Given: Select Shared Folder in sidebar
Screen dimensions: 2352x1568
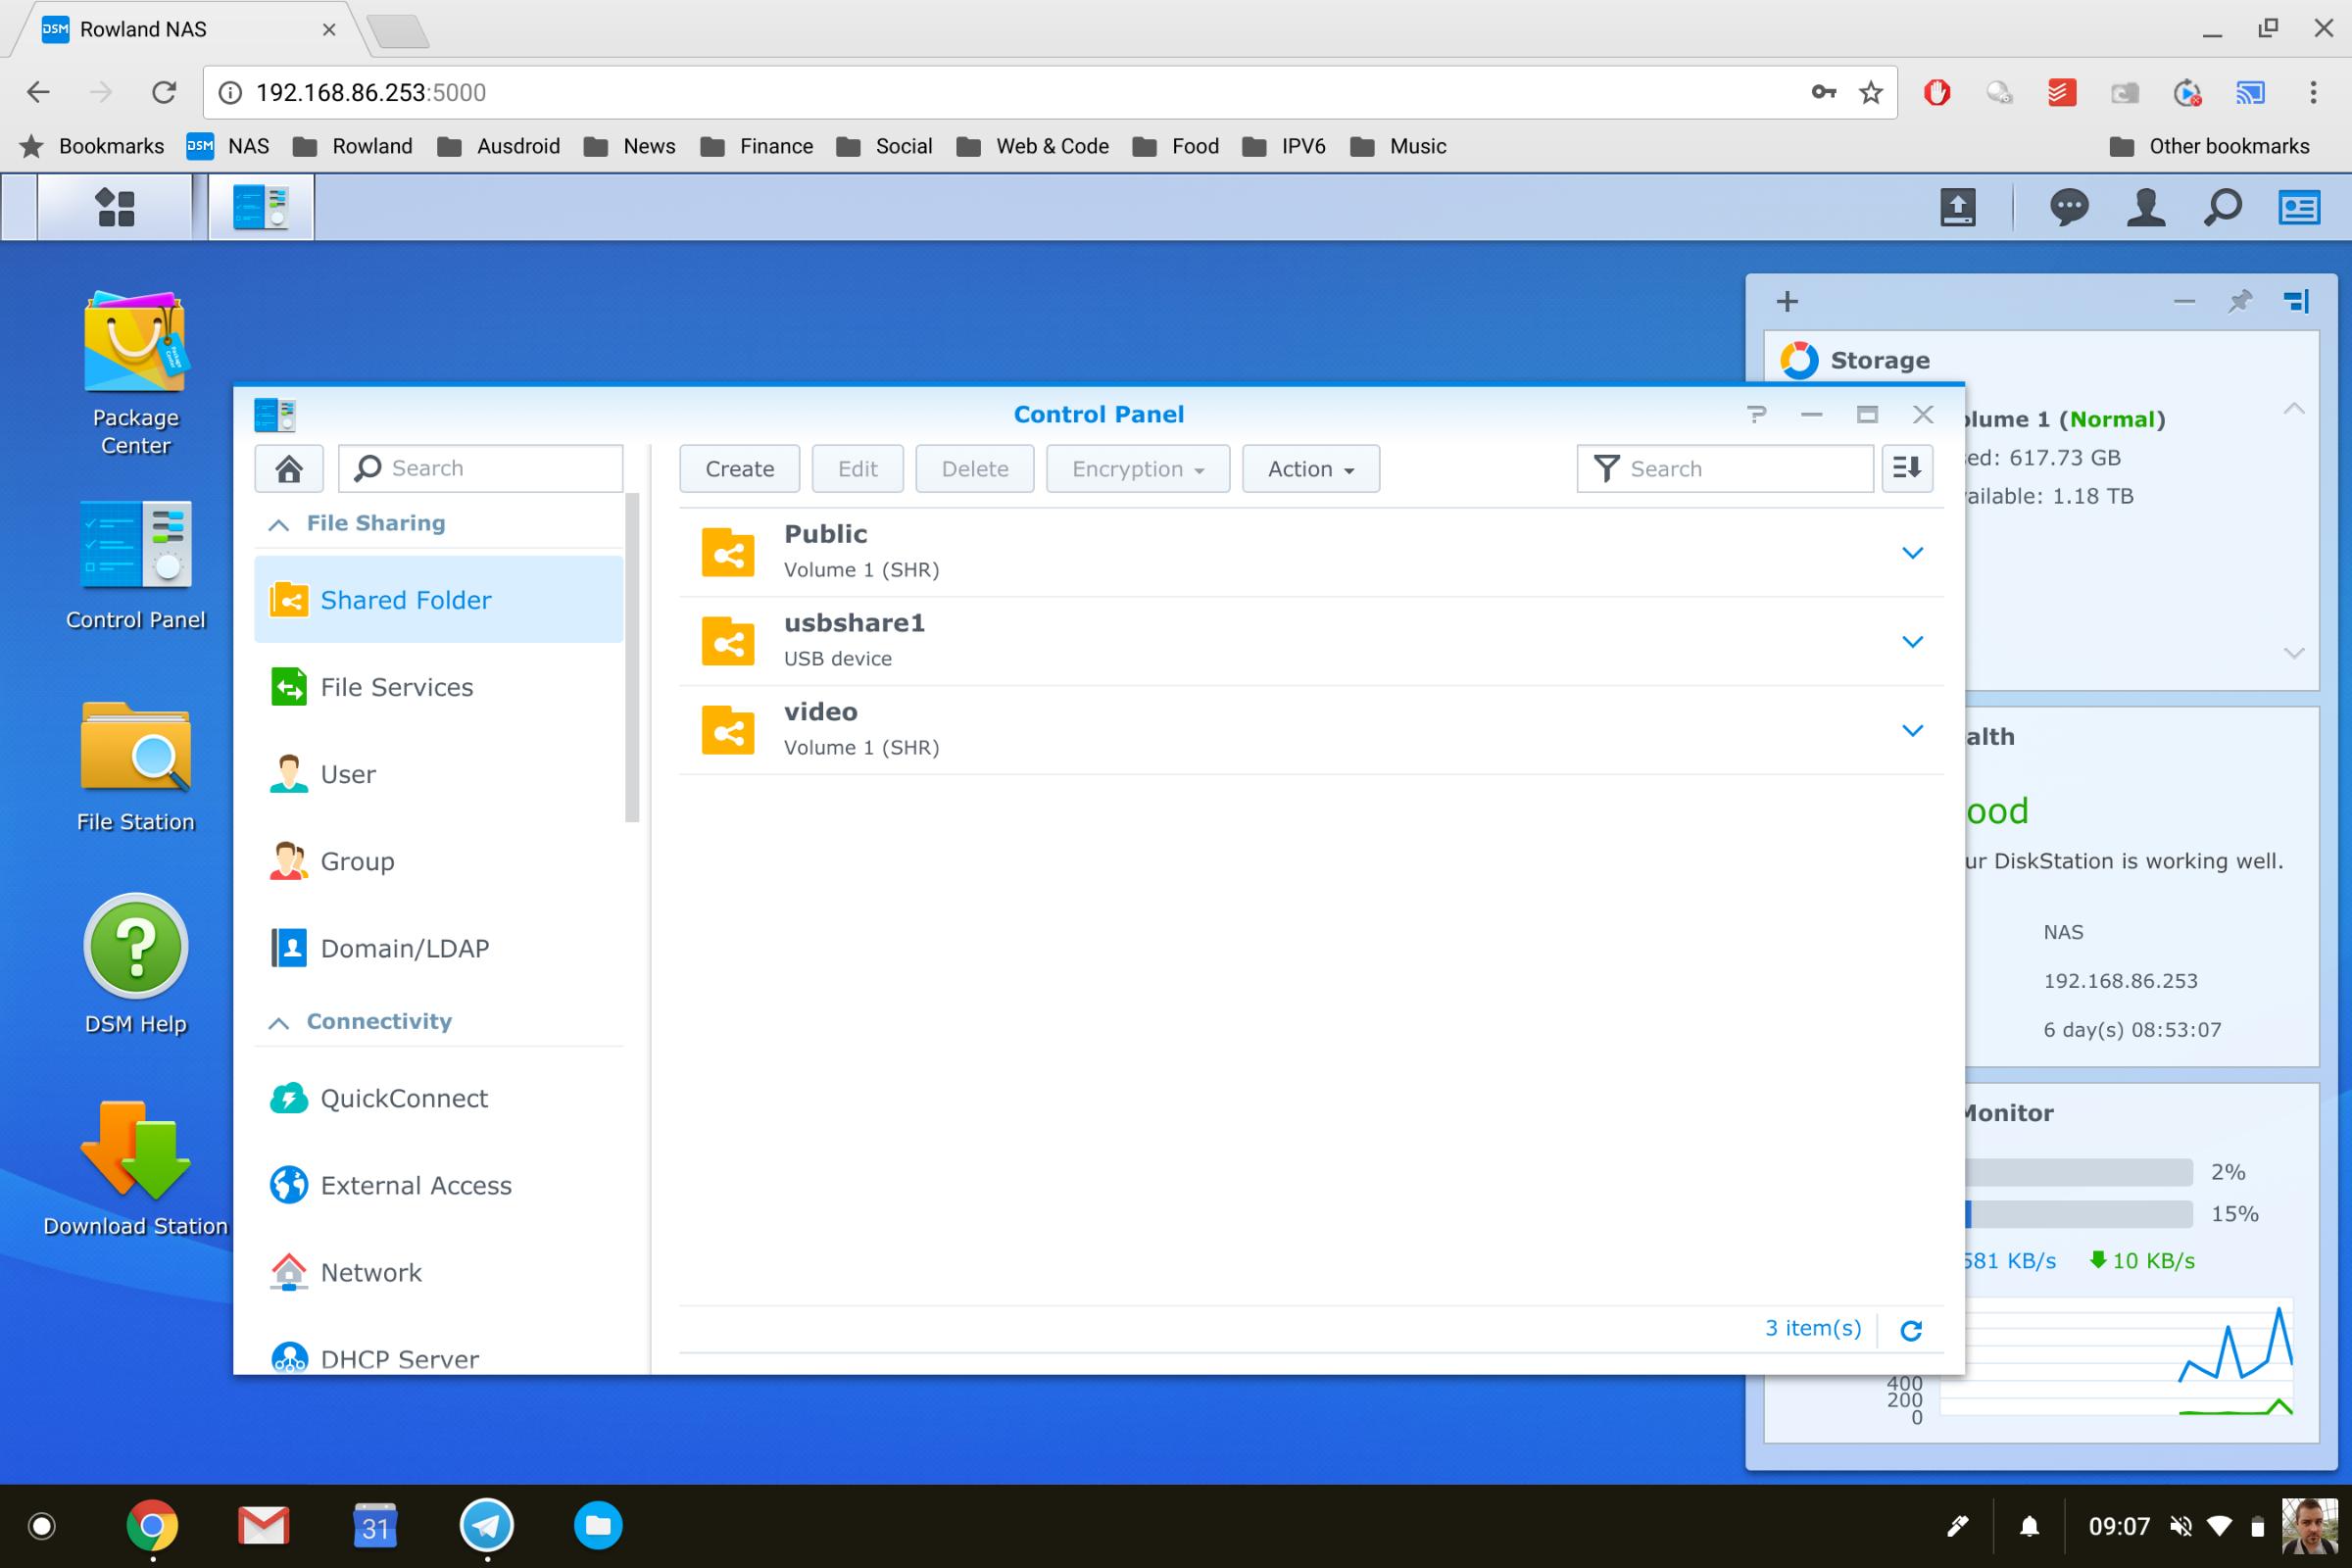Looking at the screenshot, I should point(438,600).
